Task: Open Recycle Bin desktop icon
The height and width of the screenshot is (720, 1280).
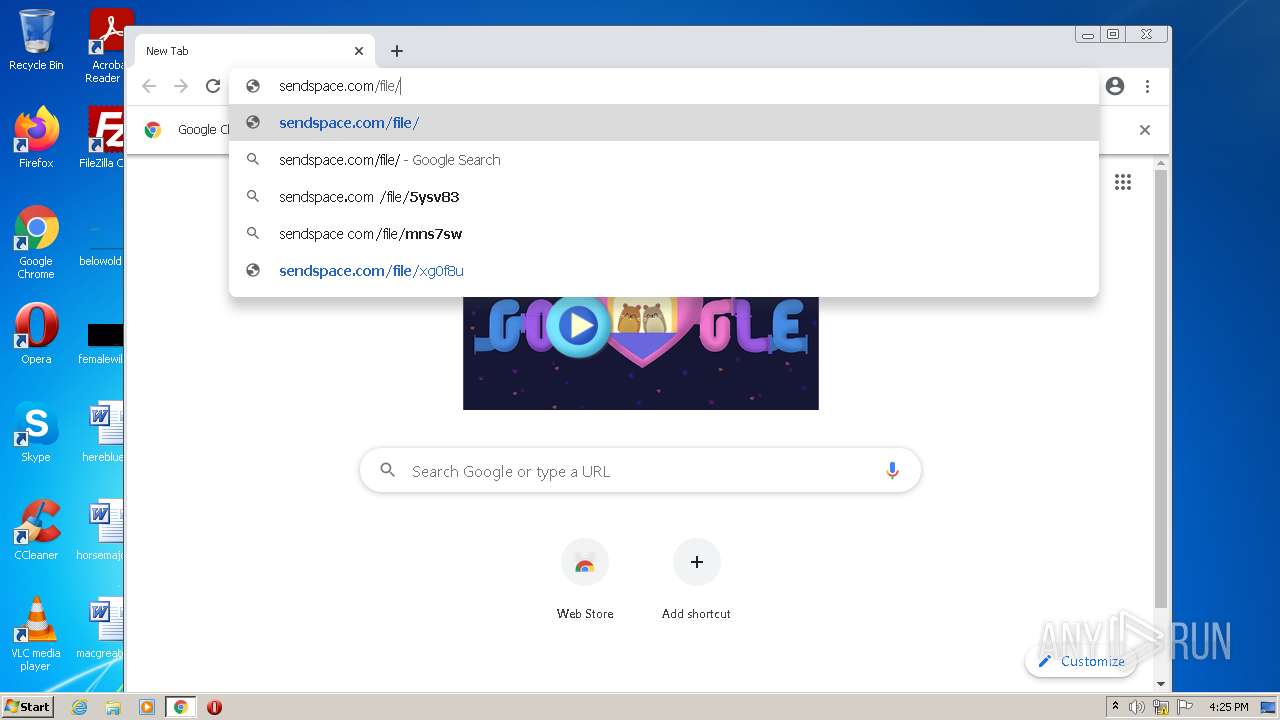Action: [36, 40]
